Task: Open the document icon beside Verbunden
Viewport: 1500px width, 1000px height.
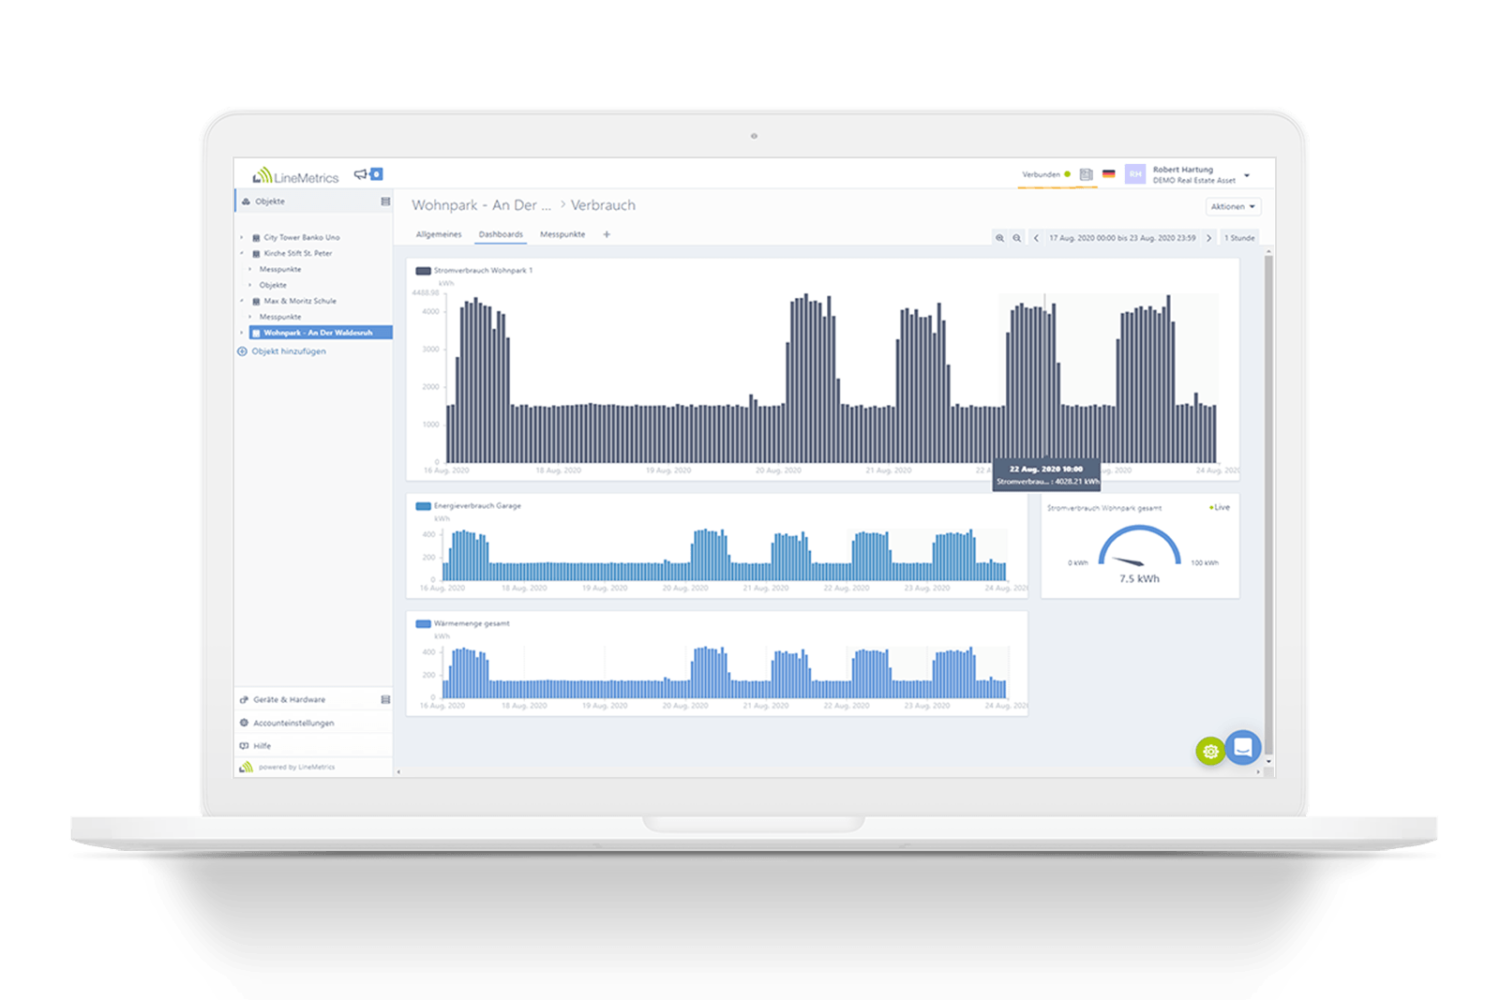Action: (1086, 174)
